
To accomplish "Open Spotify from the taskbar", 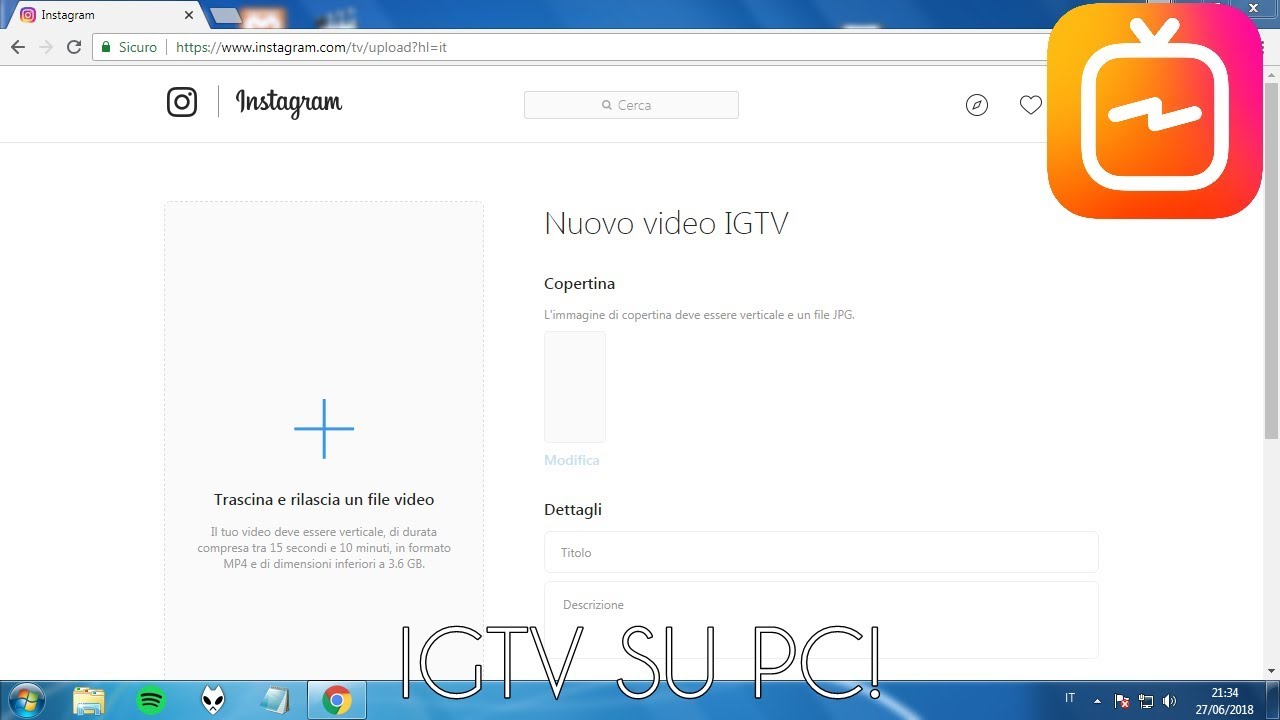I will click(x=151, y=701).
